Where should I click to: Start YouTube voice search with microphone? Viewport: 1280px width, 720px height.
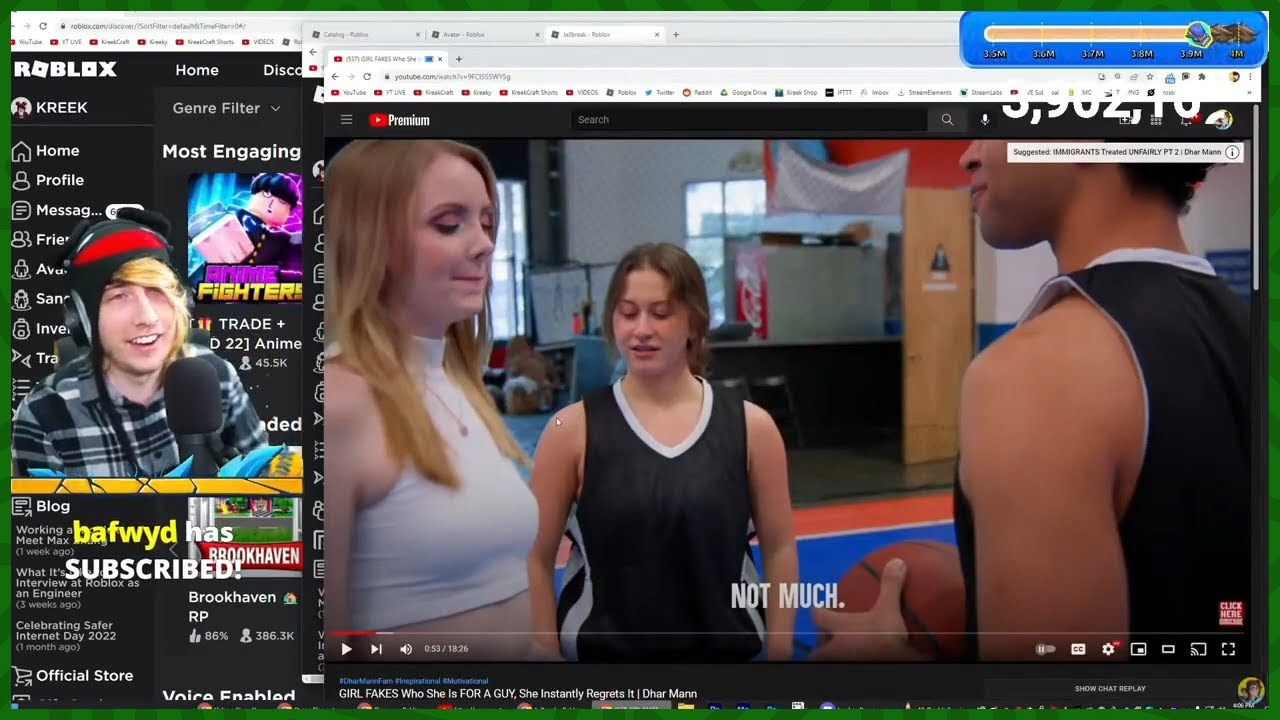(x=985, y=120)
